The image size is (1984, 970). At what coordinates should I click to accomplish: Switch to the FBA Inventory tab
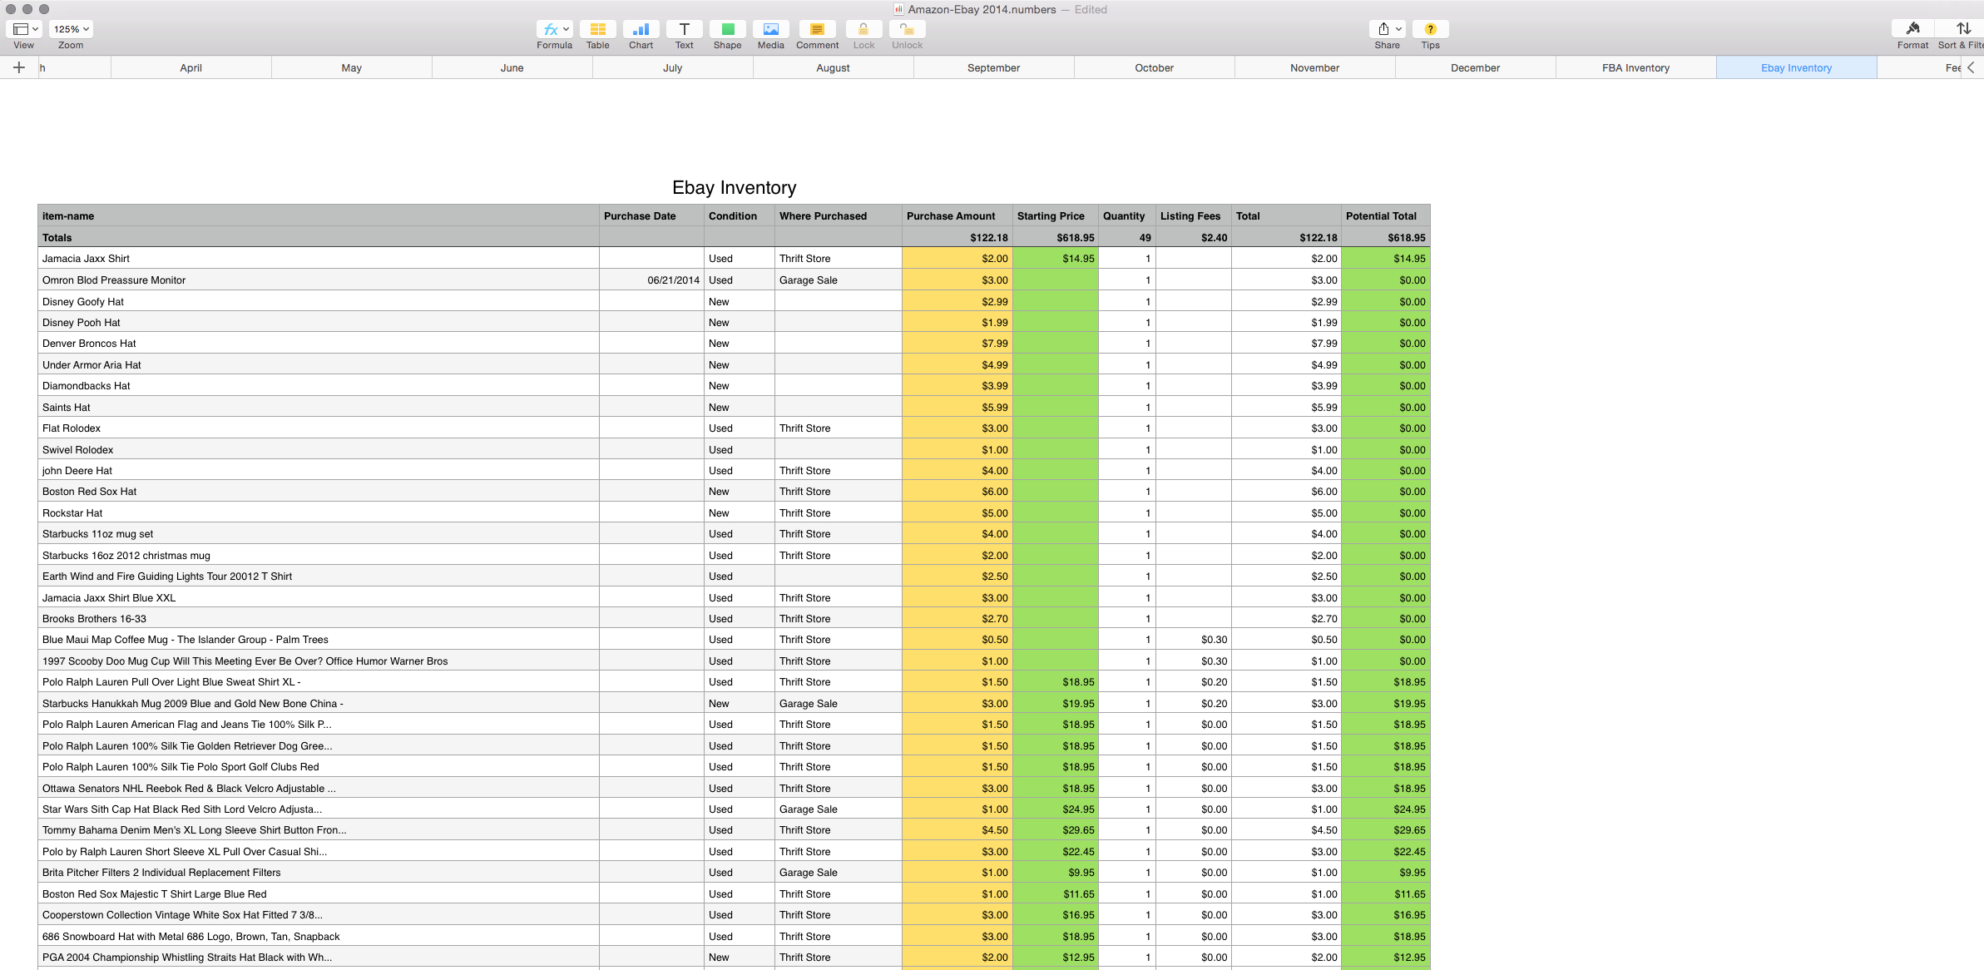[1636, 67]
